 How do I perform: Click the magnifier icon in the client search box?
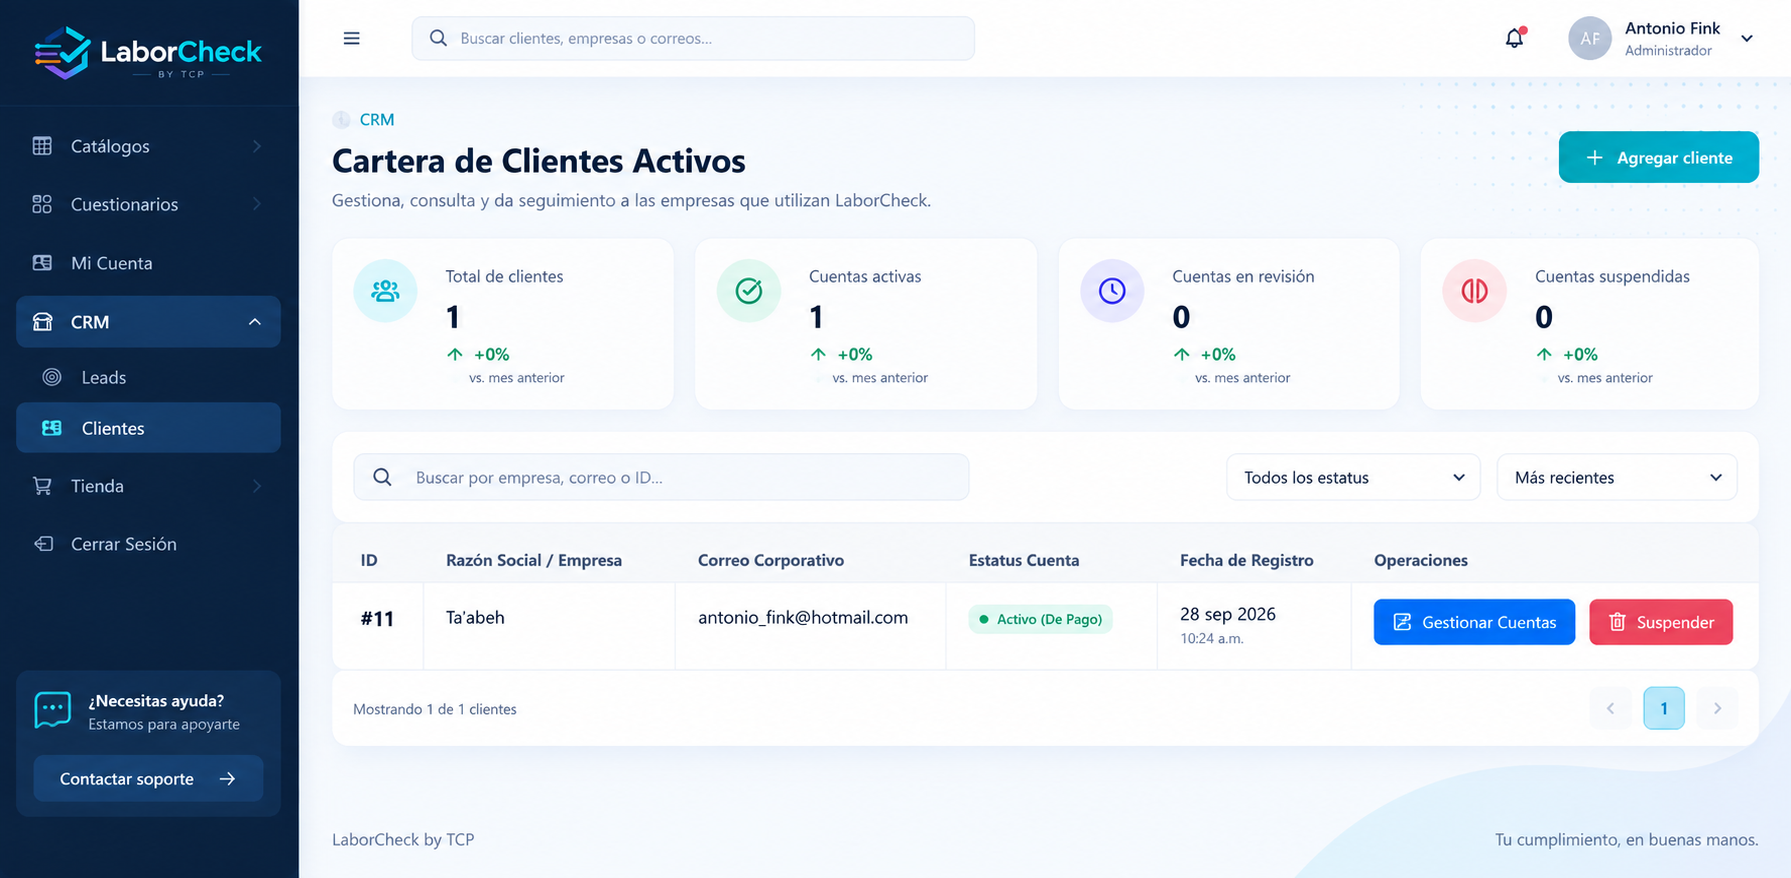[382, 477]
